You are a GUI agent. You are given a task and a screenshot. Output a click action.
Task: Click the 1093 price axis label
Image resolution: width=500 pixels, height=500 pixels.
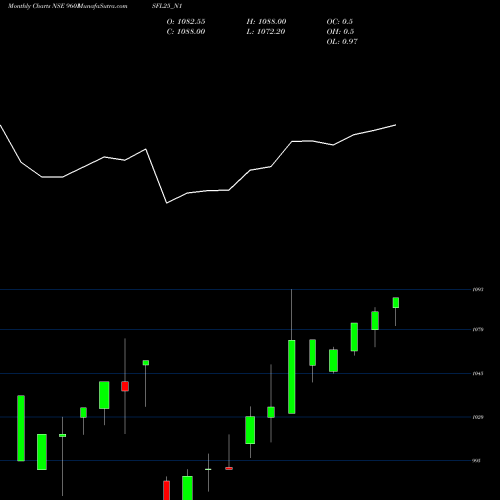[x=478, y=290]
